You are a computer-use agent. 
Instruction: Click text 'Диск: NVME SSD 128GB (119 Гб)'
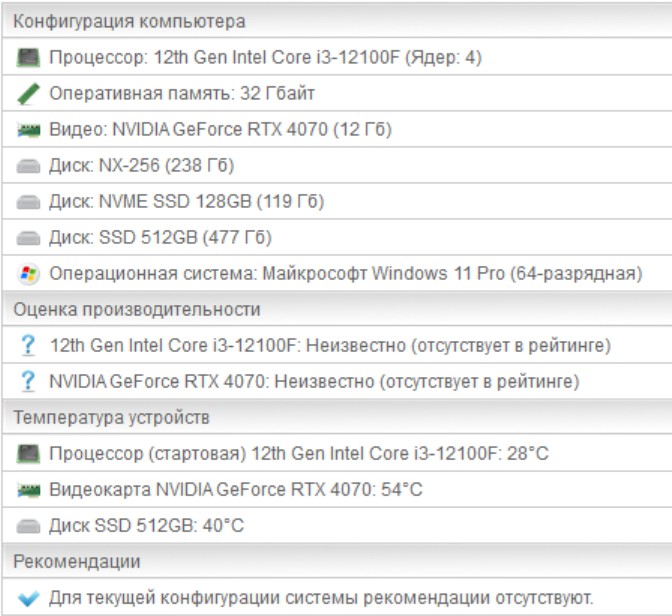[186, 201]
